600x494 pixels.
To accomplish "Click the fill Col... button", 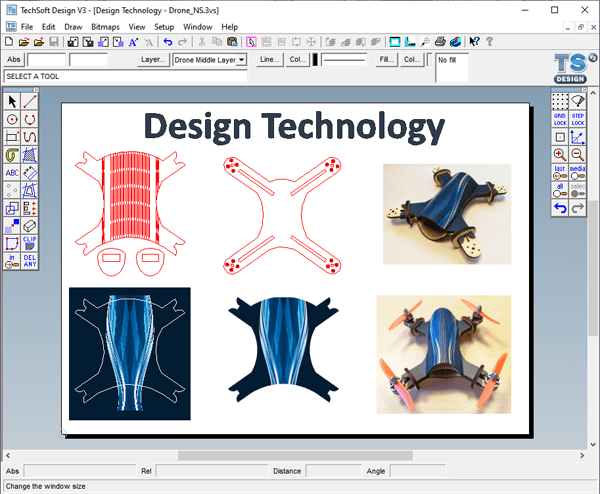I will click(412, 60).
